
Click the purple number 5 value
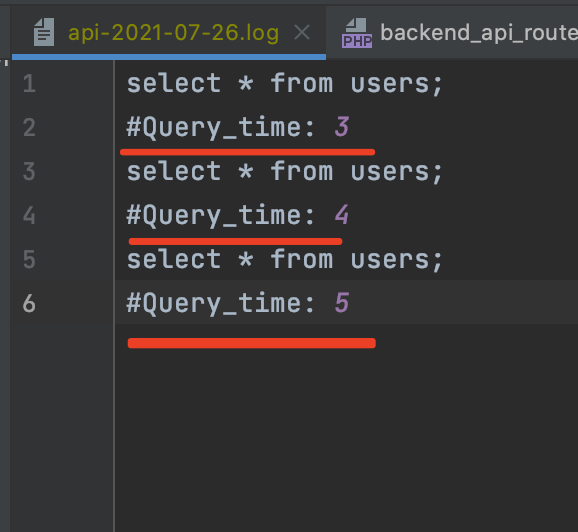tap(342, 303)
